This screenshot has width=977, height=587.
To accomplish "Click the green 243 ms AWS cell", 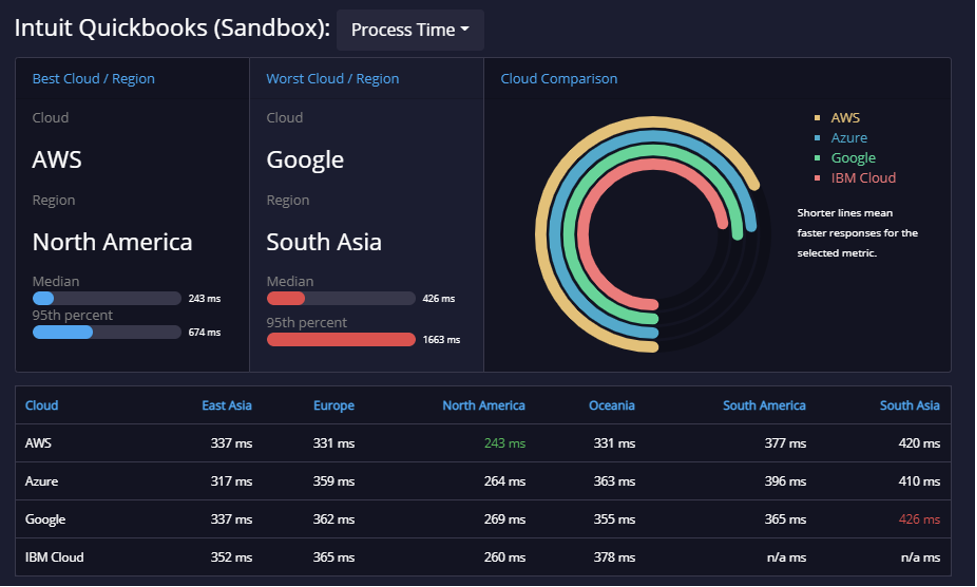I will [x=505, y=443].
